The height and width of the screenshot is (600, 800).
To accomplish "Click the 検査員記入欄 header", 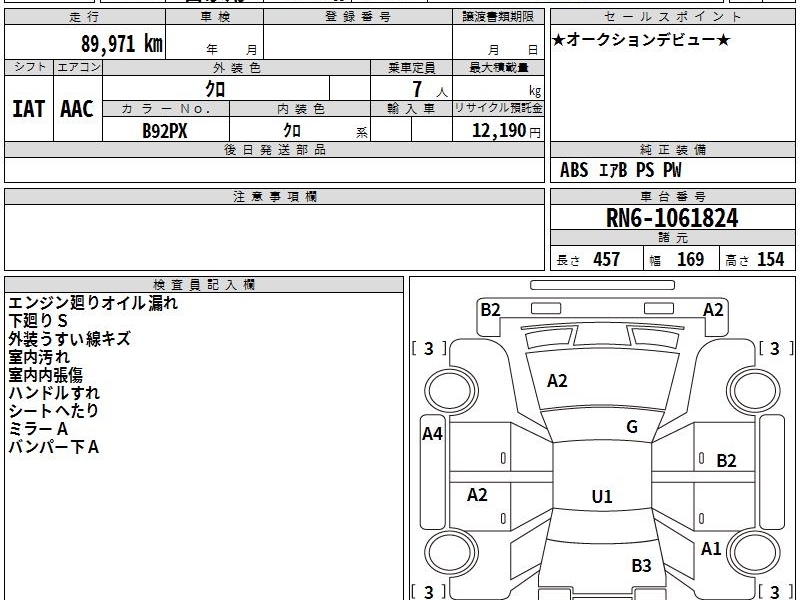I will [204, 285].
